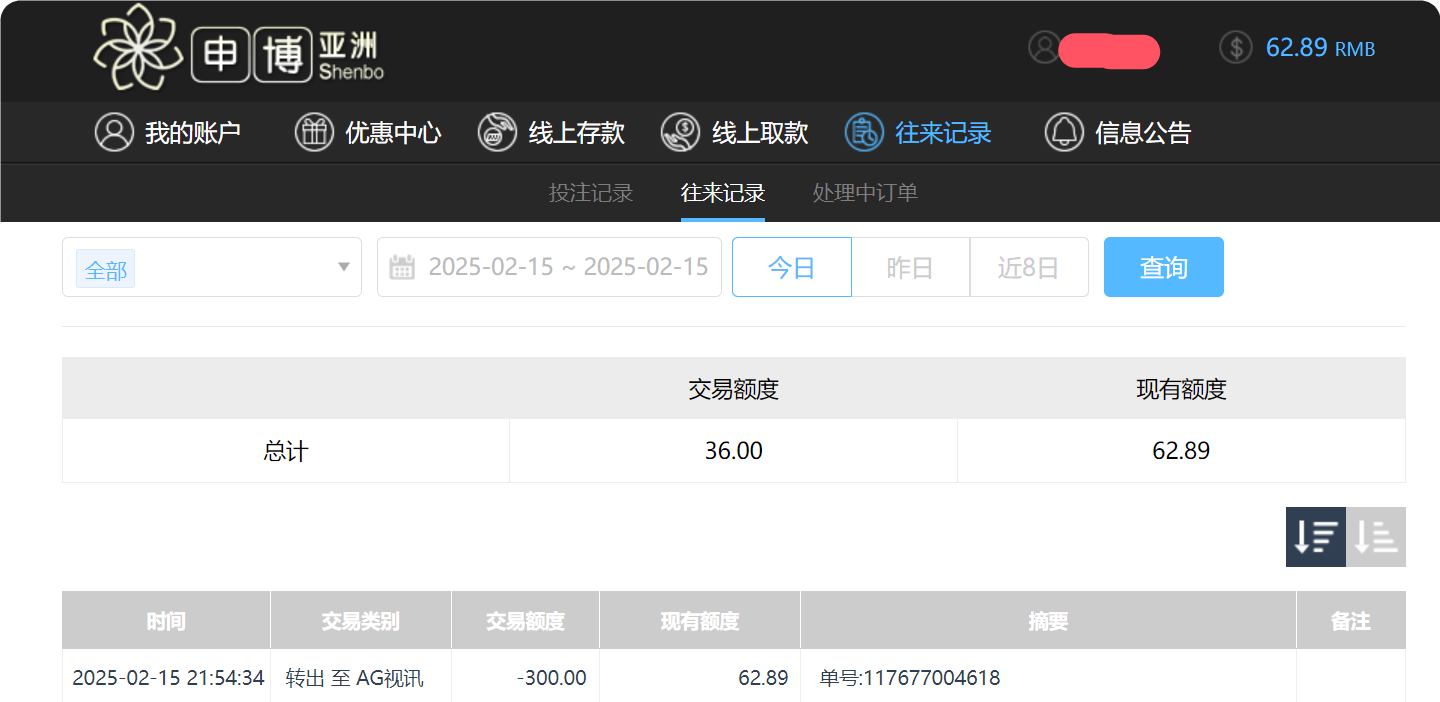1440x702 pixels.
Task: Select the 今日 filter option
Action: click(791, 267)
